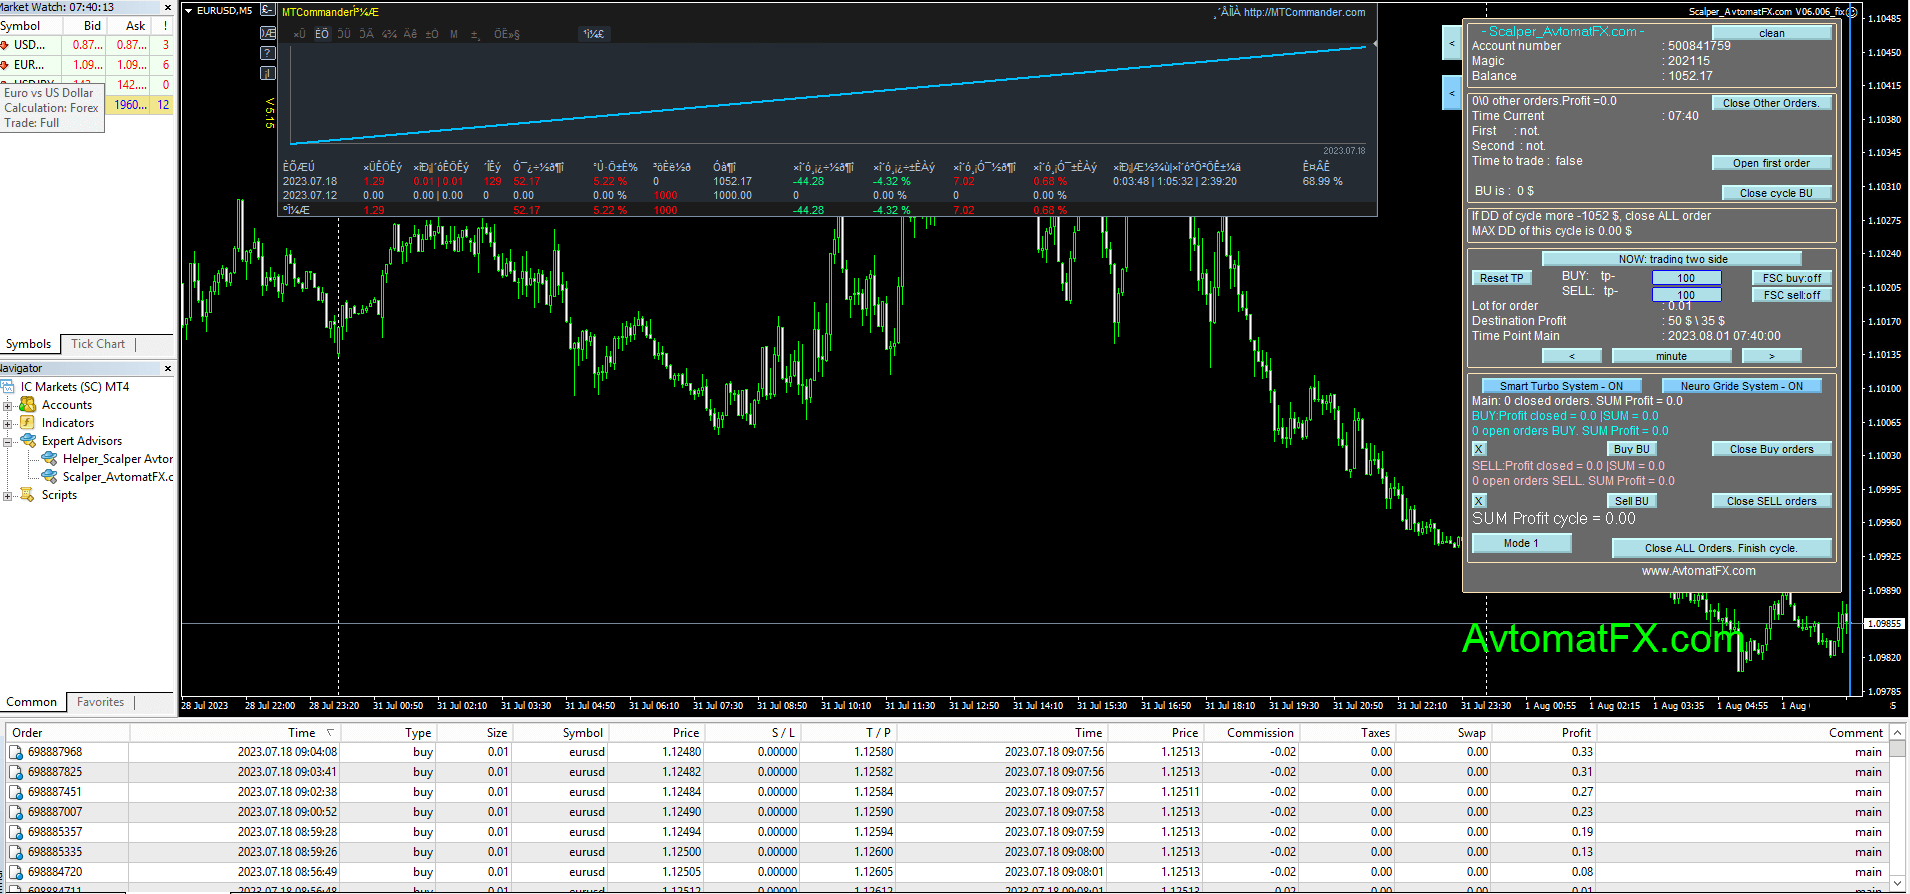
Task: Open the MTCommander.com link
Action: 1304,12
